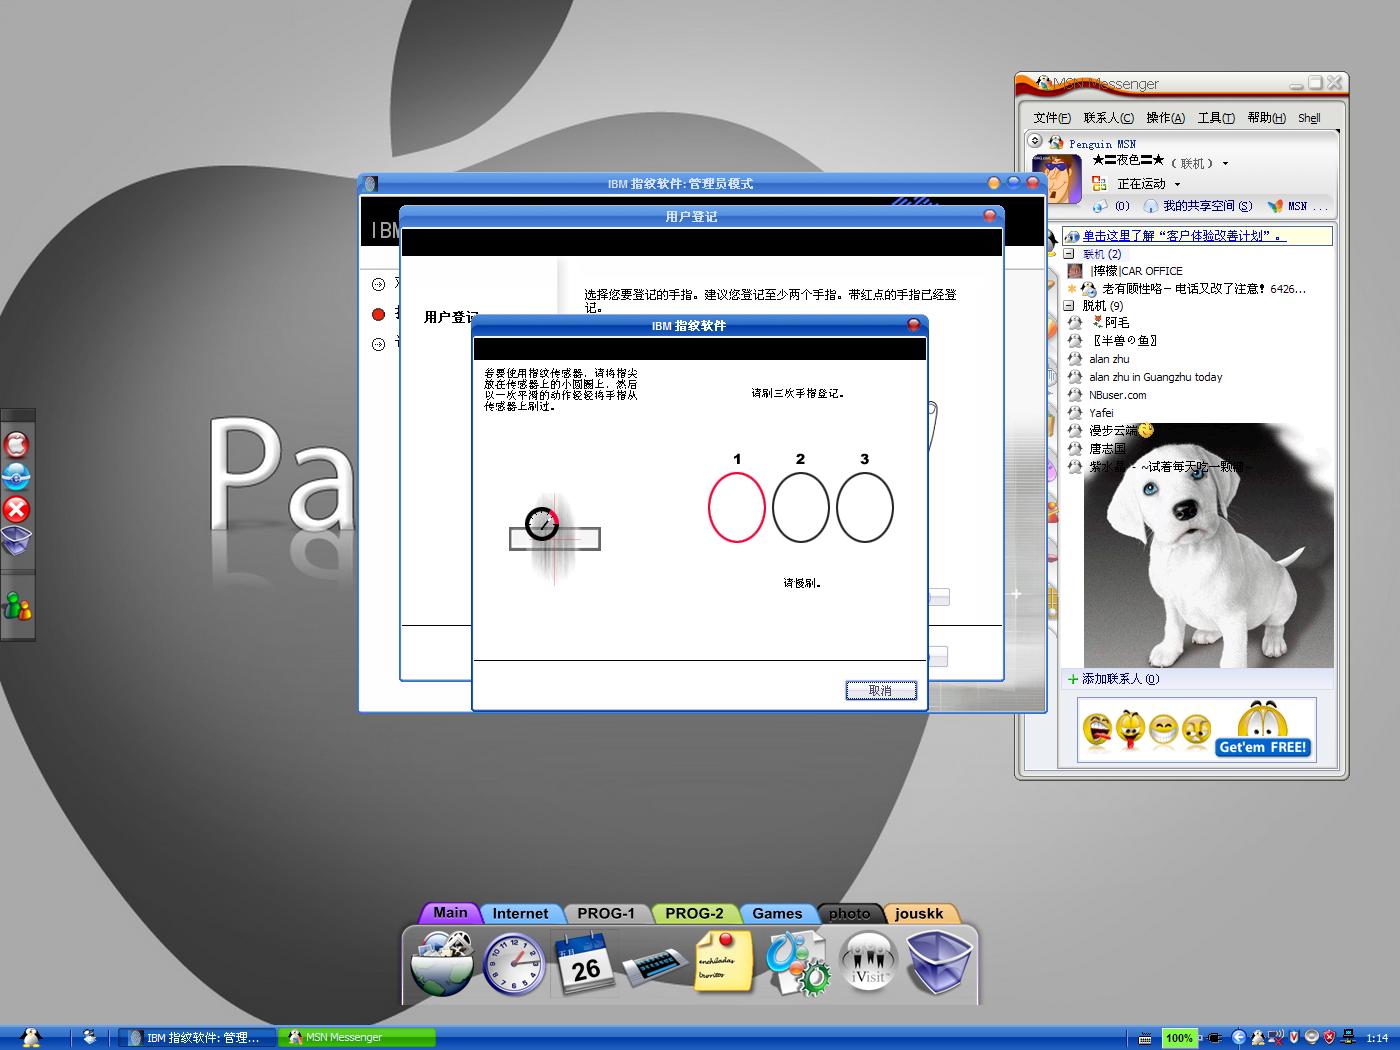
Task: Click the customer experience improvement plan link
Action: point(1184,236)
